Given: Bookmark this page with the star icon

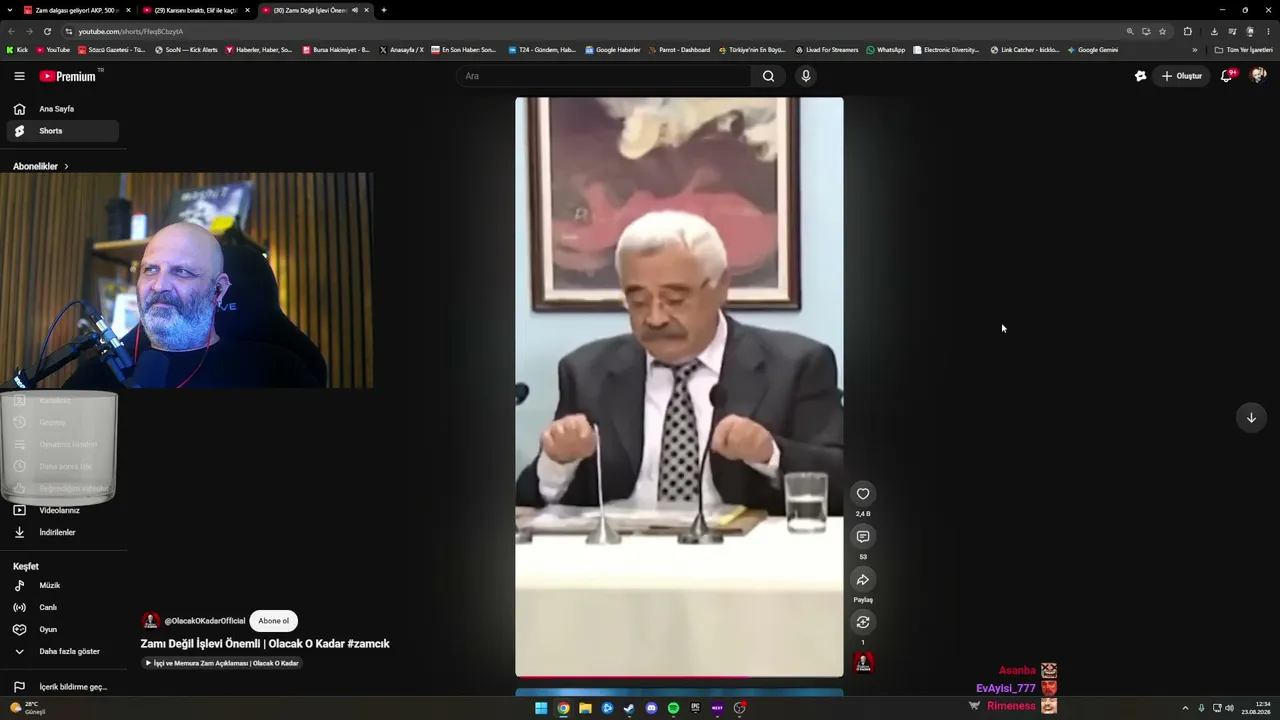Looking at the screenshot, I should 1162,31.
